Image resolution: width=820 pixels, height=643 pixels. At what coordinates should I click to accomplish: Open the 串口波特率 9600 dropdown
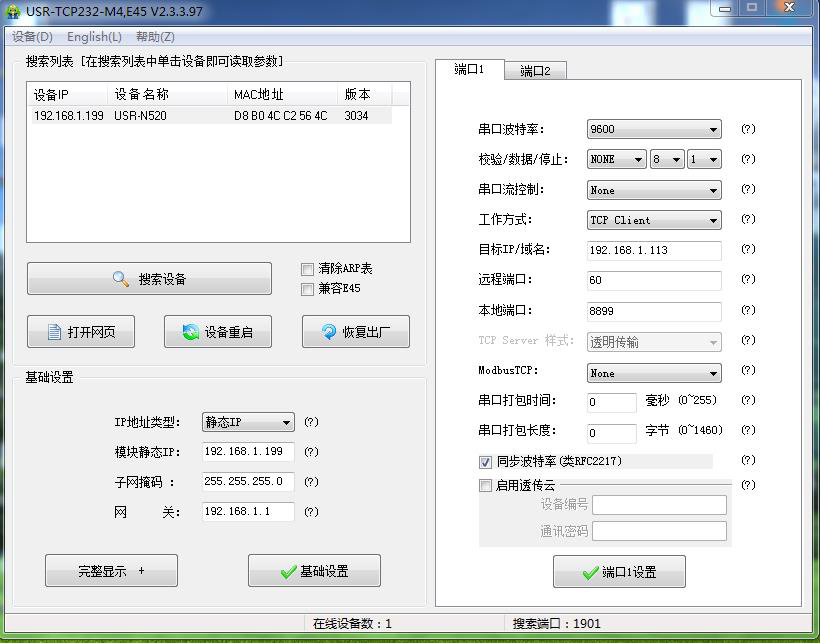click(654, 130)
